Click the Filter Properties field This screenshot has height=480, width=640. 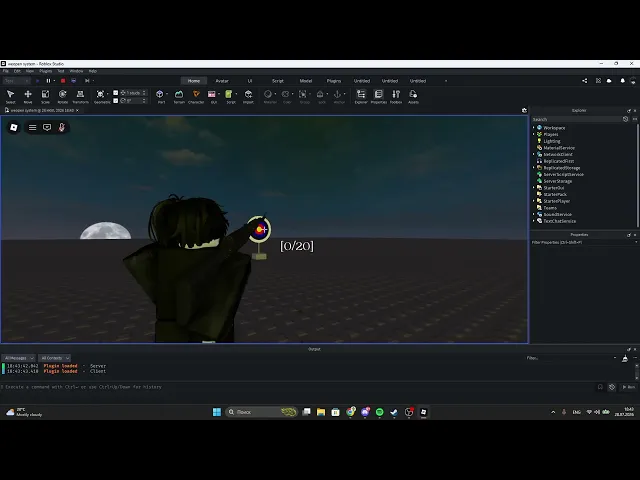[x=582, y=242]
